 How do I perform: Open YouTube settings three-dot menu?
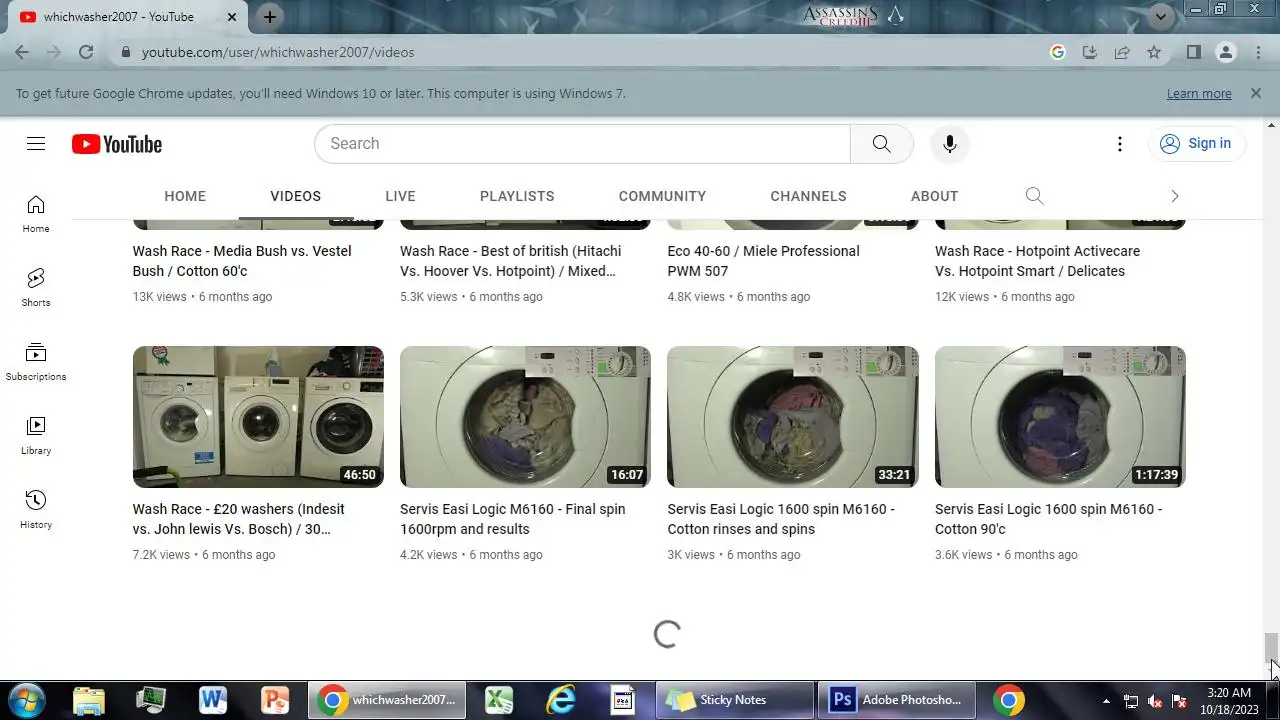tap(1120, 144)
